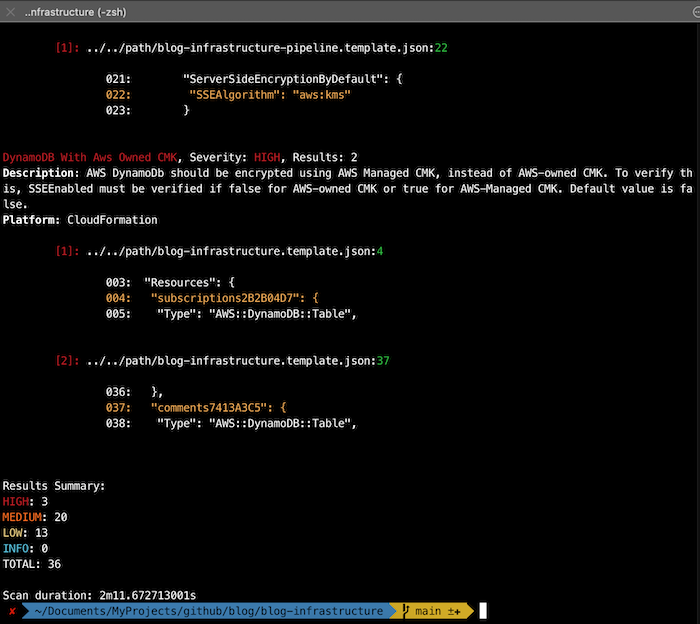Click the line 003 Resources text
The height and width of the screenshot is (624, 700).
[170, 282]
